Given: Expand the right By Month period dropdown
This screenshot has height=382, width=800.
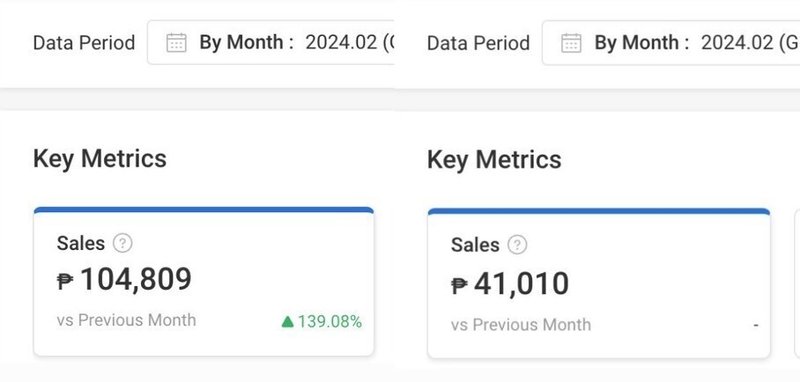Looking at the screenshot, I should pyautogui.click(x=671, y=43).
